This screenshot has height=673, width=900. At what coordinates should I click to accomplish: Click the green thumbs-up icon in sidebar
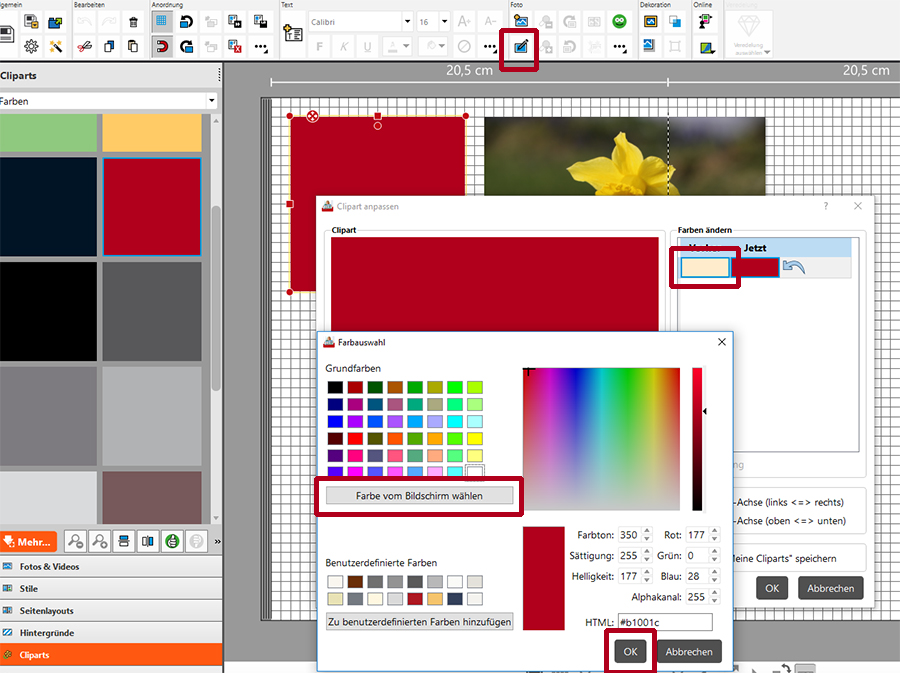[171, 541]
